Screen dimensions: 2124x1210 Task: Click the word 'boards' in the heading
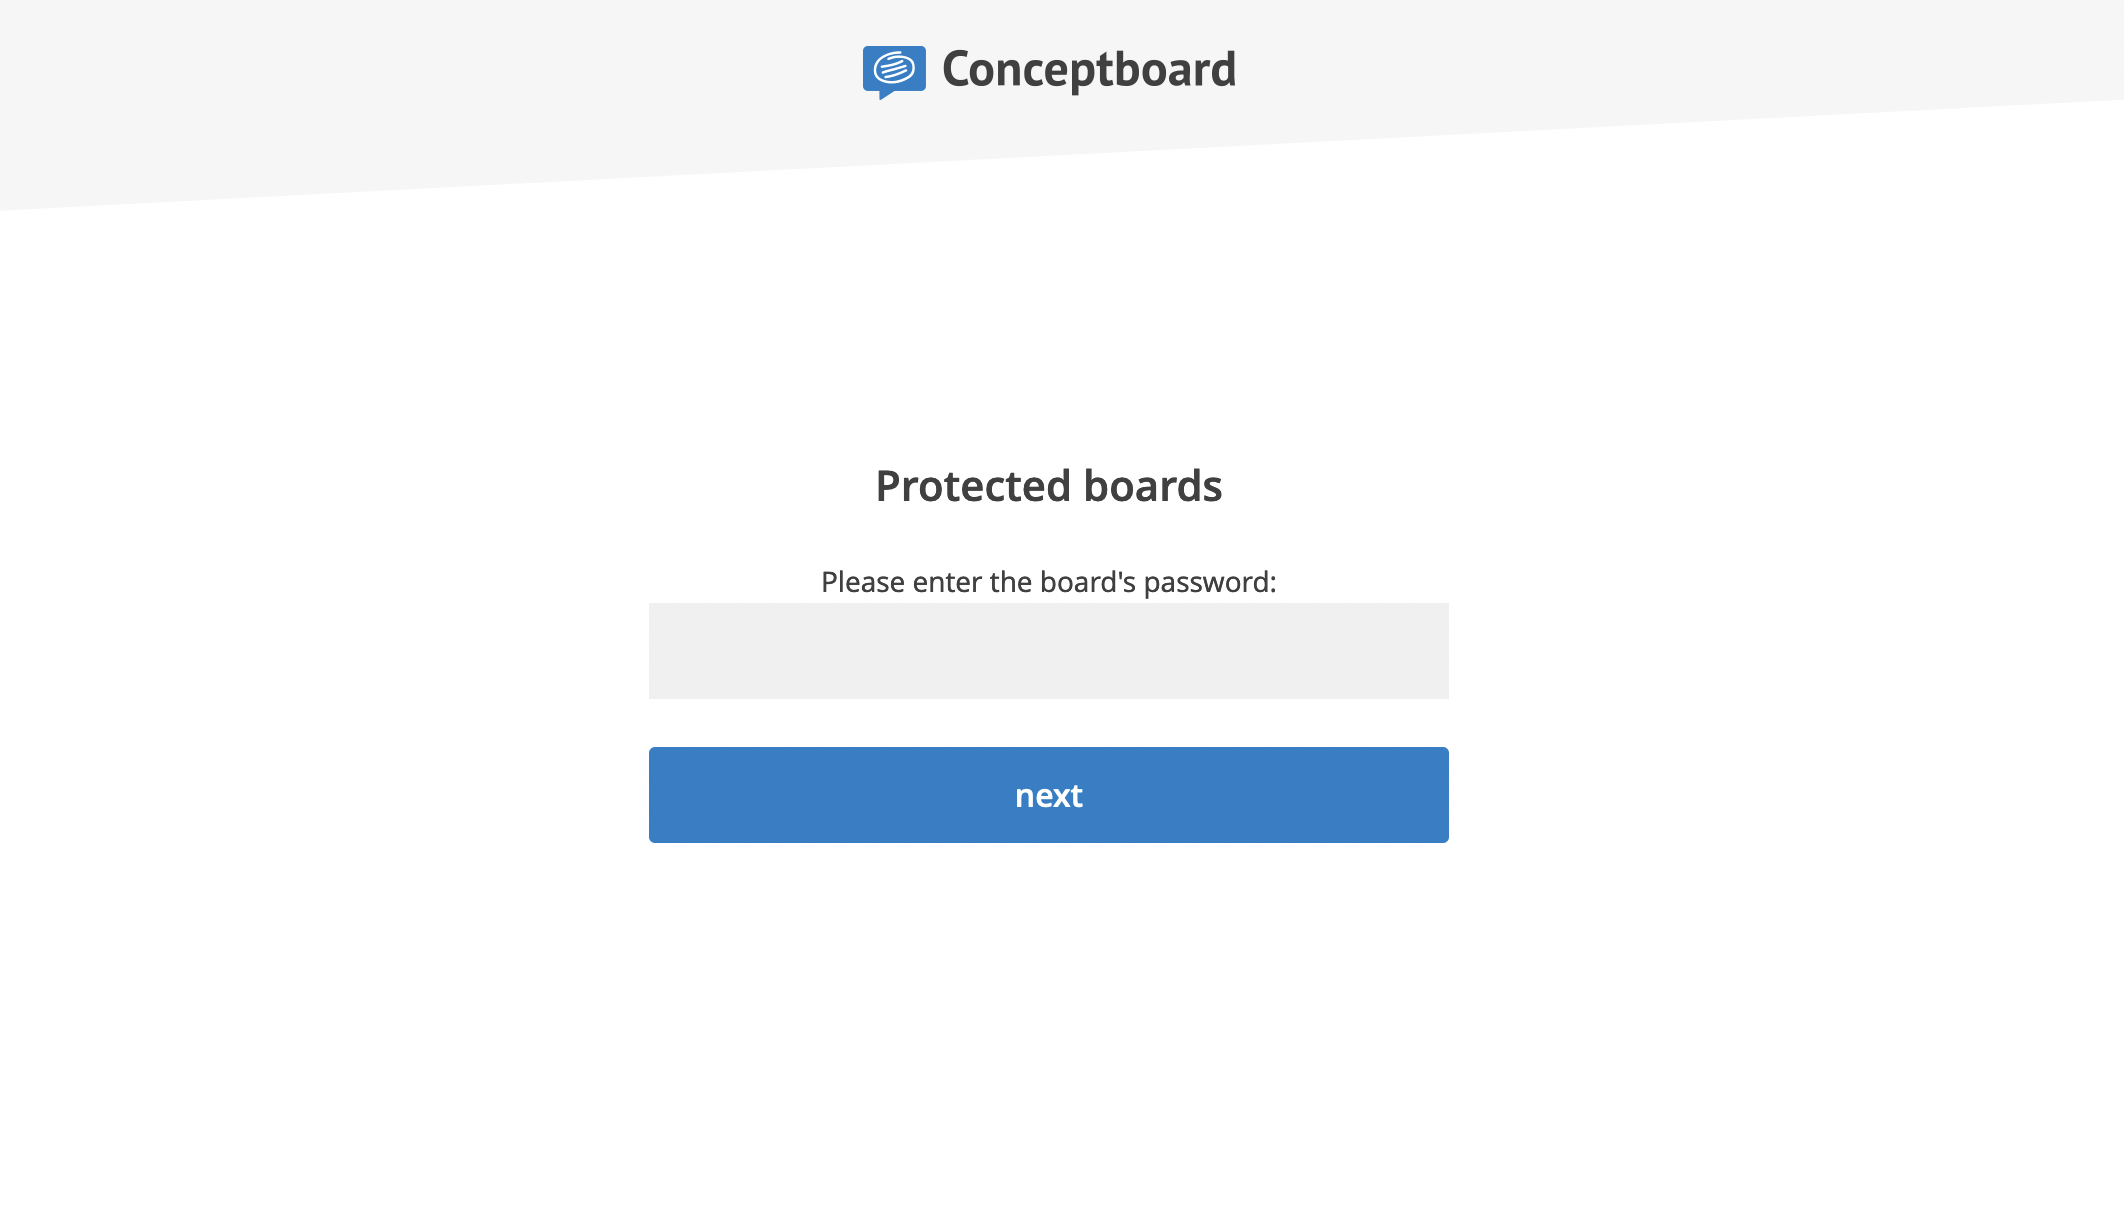coord(1153,486)
